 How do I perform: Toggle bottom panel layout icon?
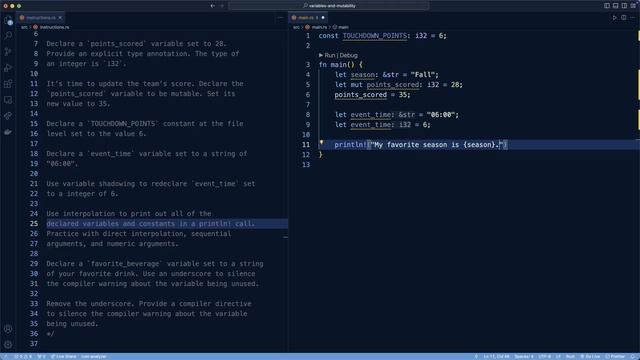pos(616,6)
